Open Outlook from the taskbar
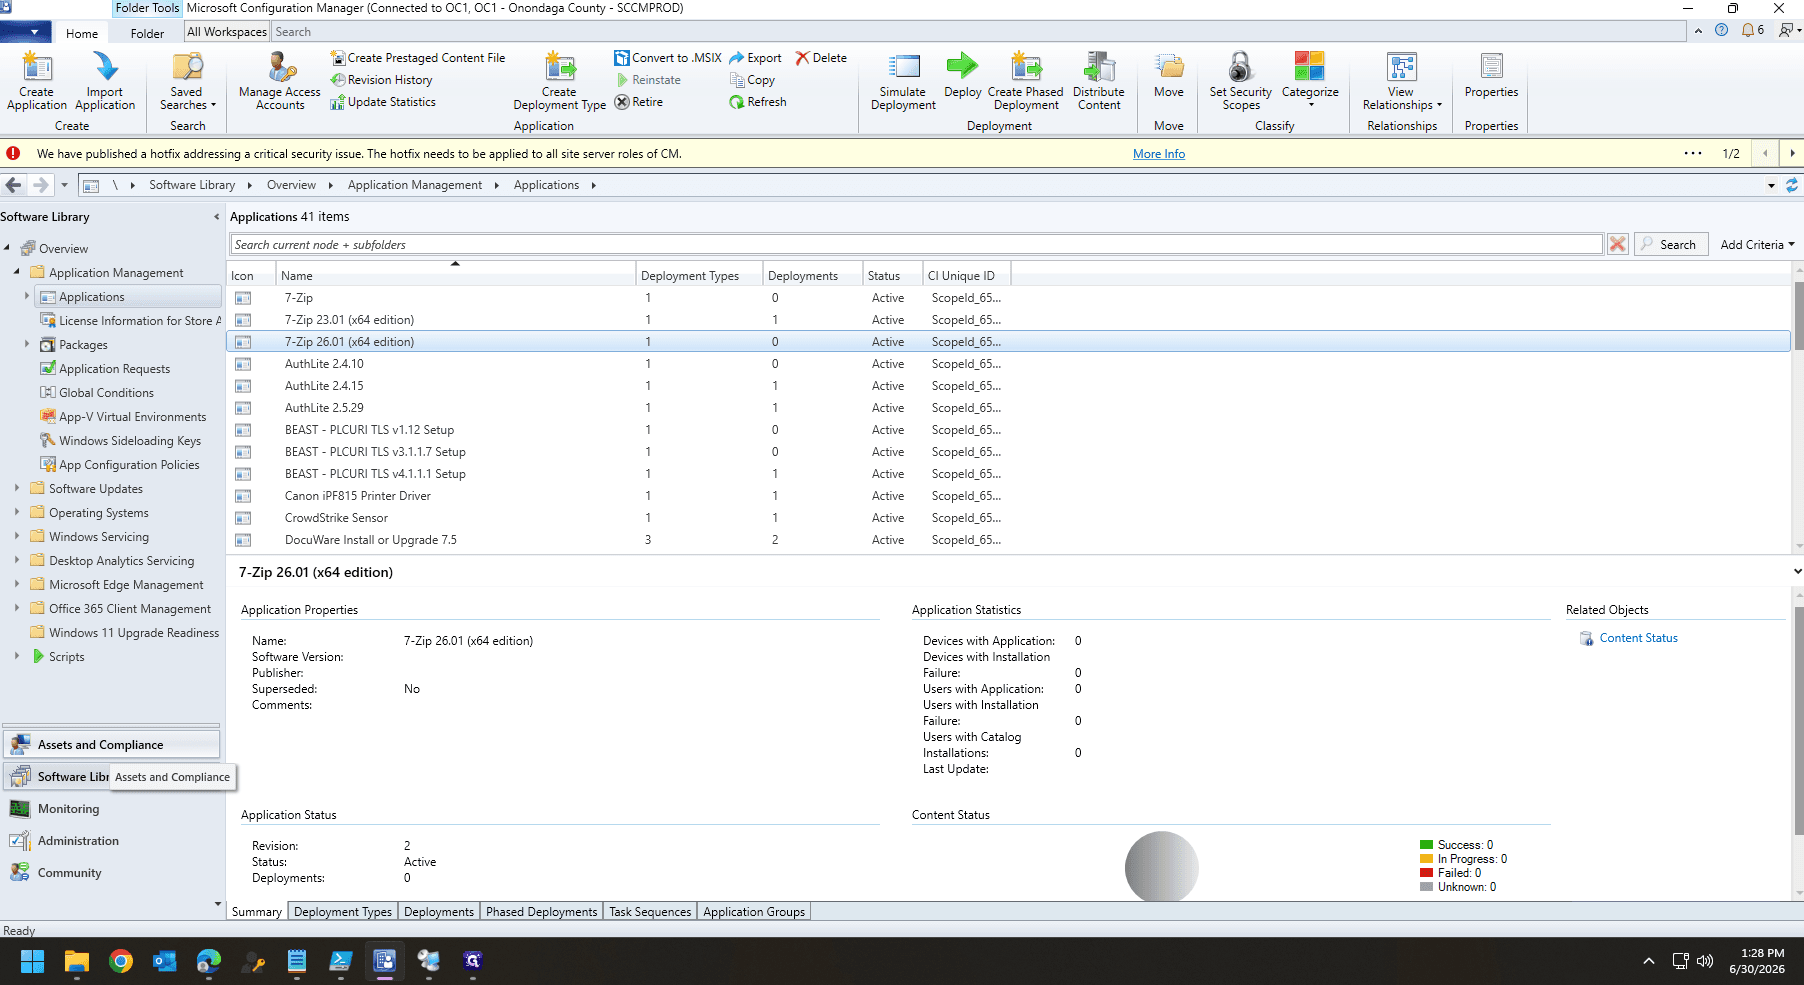The height and width of the screenshot is (985, 1804). (x=165, y=961)
